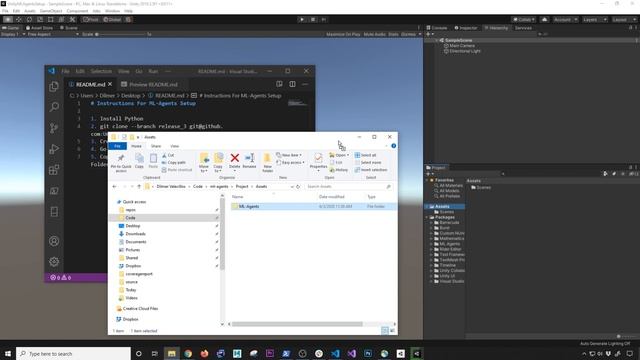640x360 pixels.
Task: Open Unity Layout dropdown
Action: [x=624, y=20]
